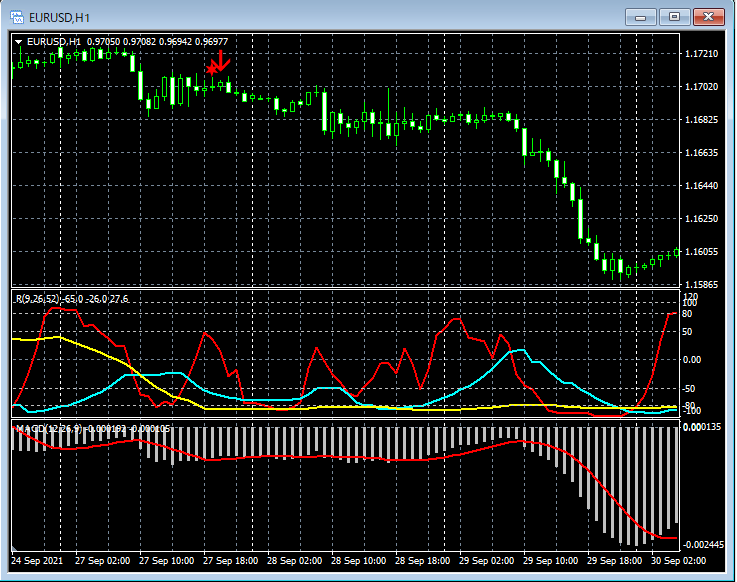Click the 28 Sep 18:00 time label
Screen dimensions: 737x582
(x=422, y=561)
